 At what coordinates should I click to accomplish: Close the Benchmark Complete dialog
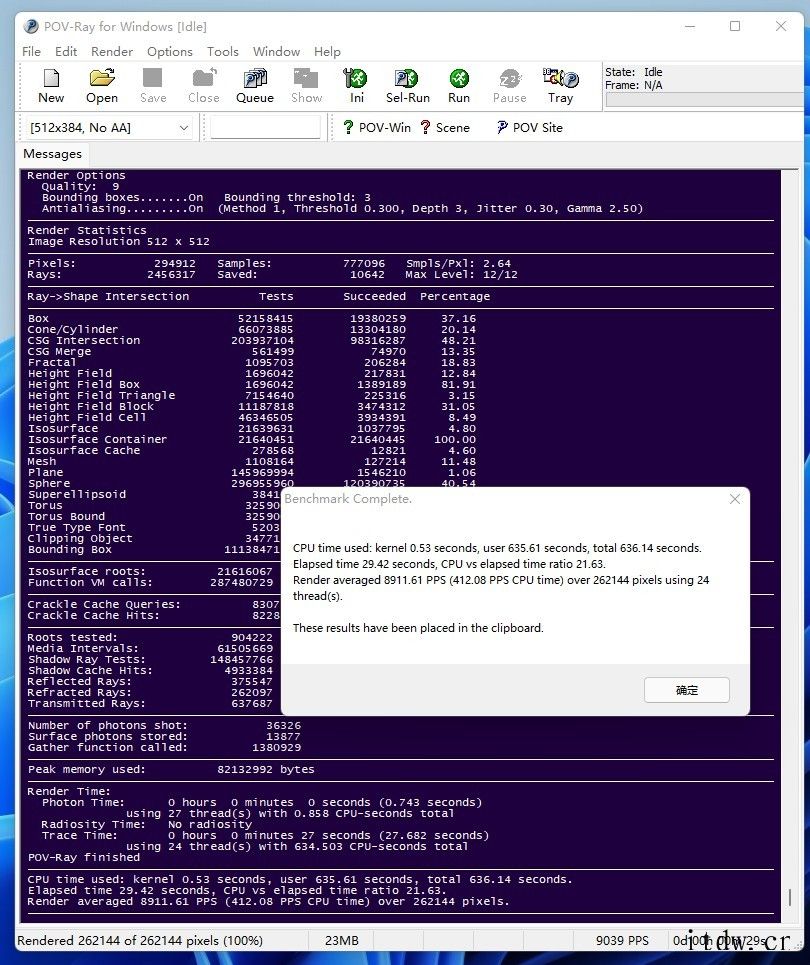[735, 499]
